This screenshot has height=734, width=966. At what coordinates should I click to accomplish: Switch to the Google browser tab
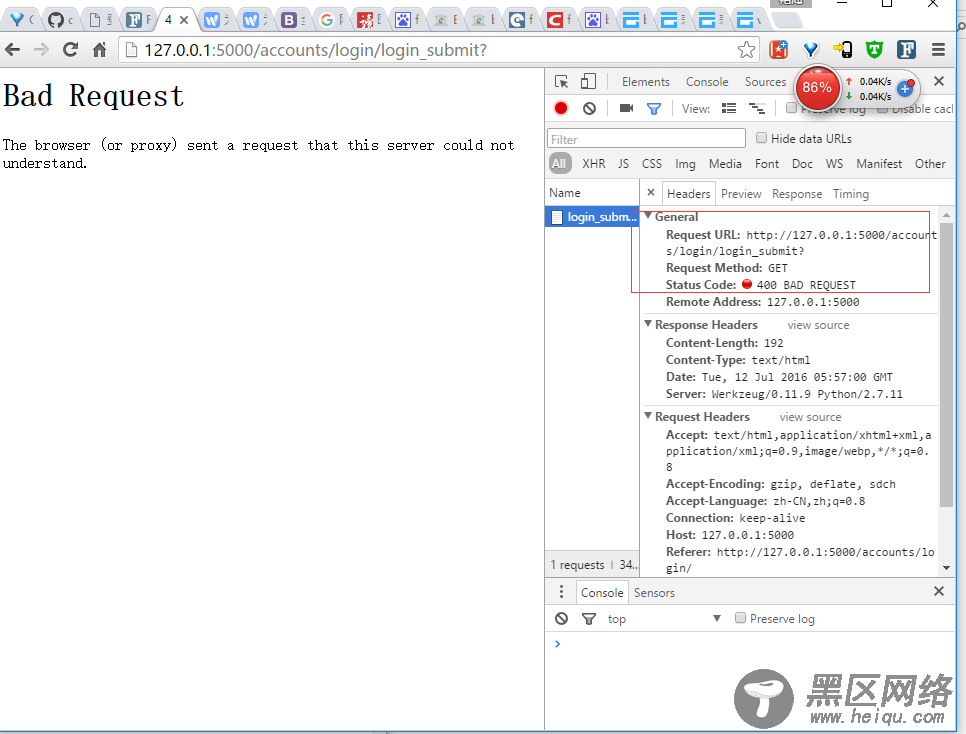tap(327, 20)
